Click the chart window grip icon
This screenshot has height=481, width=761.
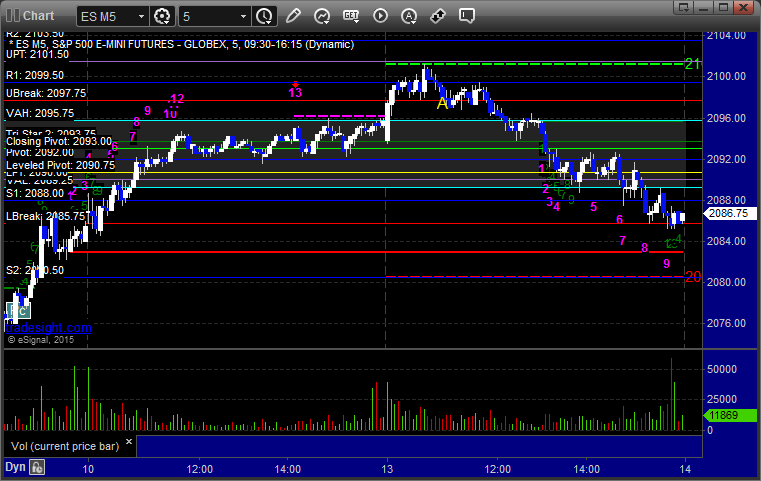13,16
